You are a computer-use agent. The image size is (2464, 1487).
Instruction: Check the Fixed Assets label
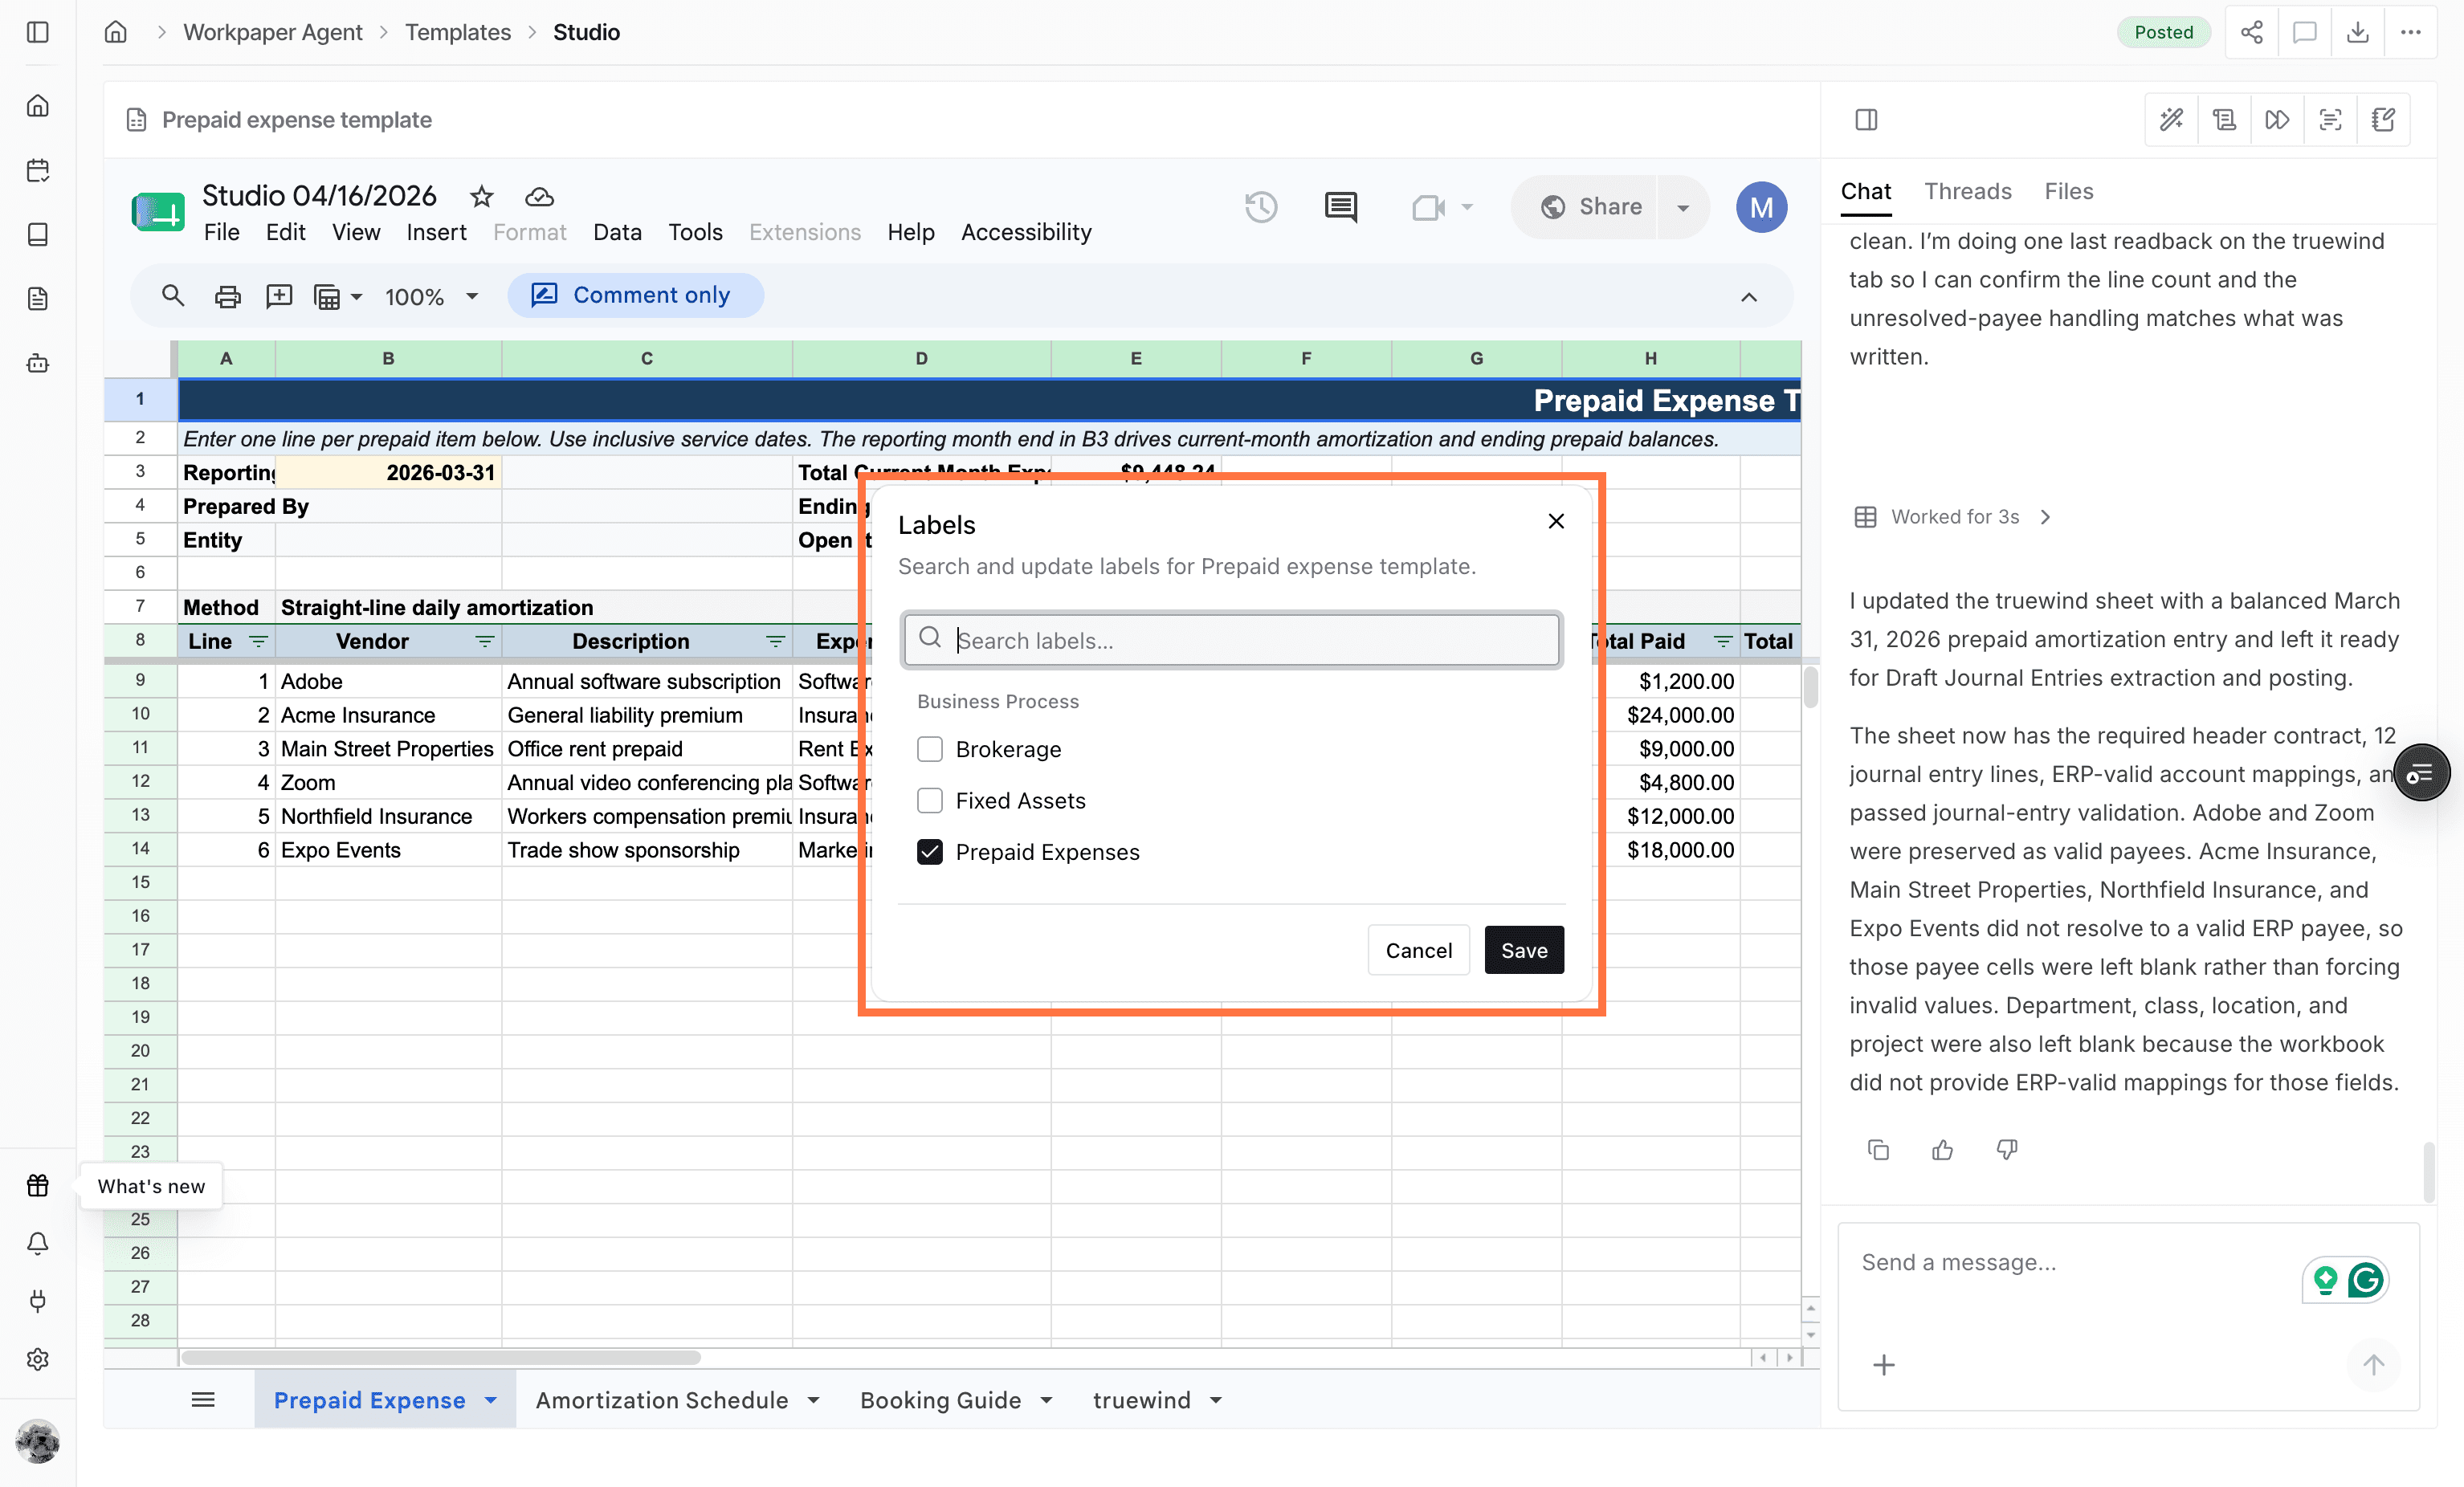tap(930, 800)
